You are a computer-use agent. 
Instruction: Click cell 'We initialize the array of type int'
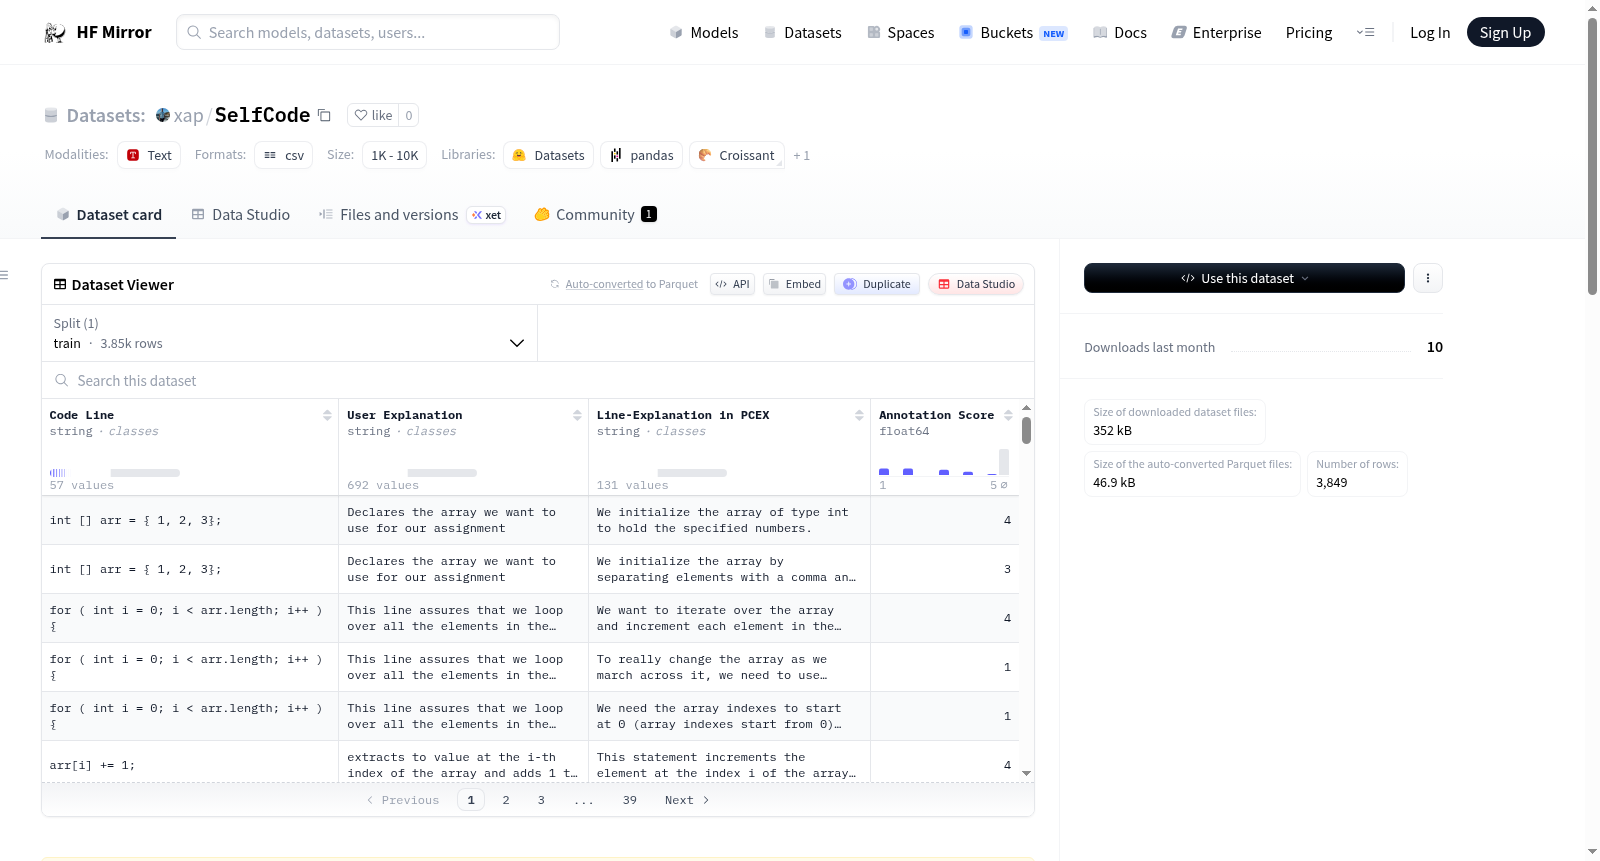[729, 520]
